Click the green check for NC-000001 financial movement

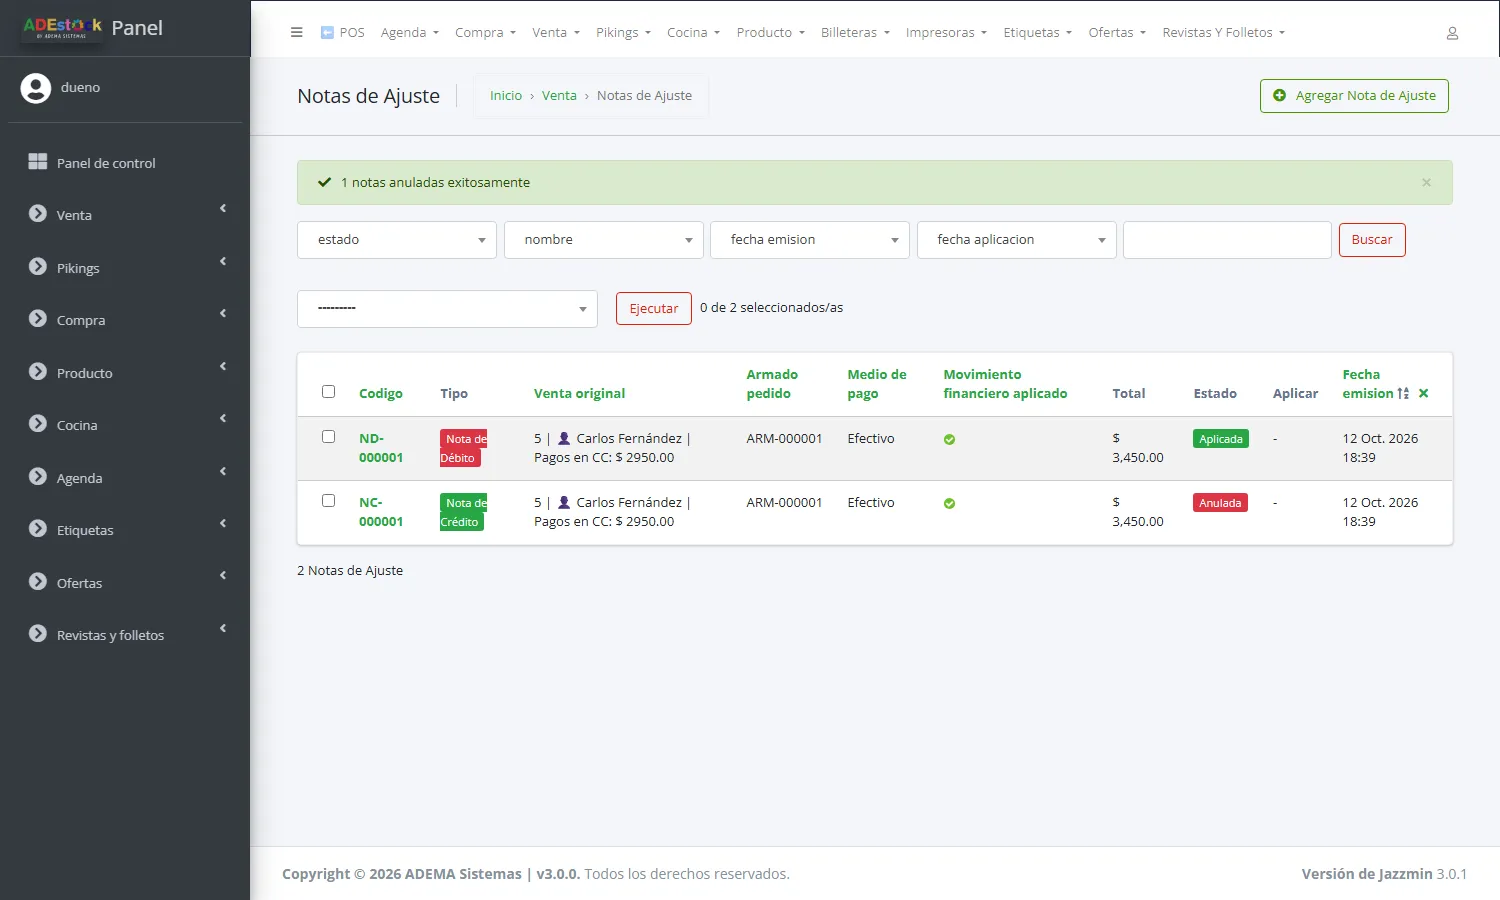pos(949,503)
